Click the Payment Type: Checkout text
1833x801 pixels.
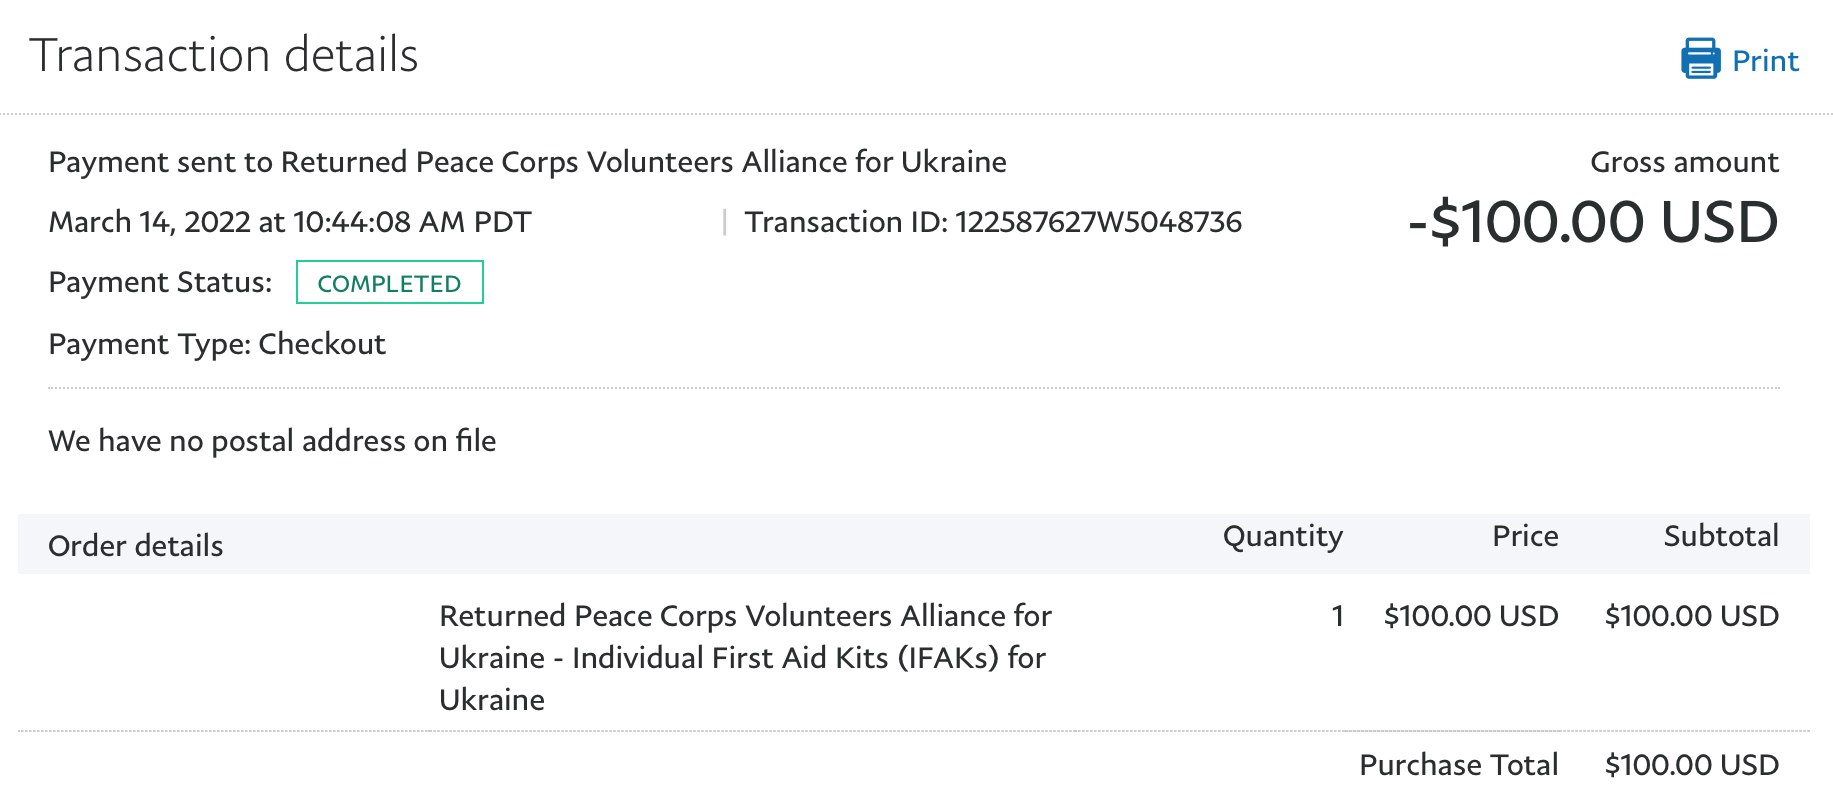pos(217,344)
